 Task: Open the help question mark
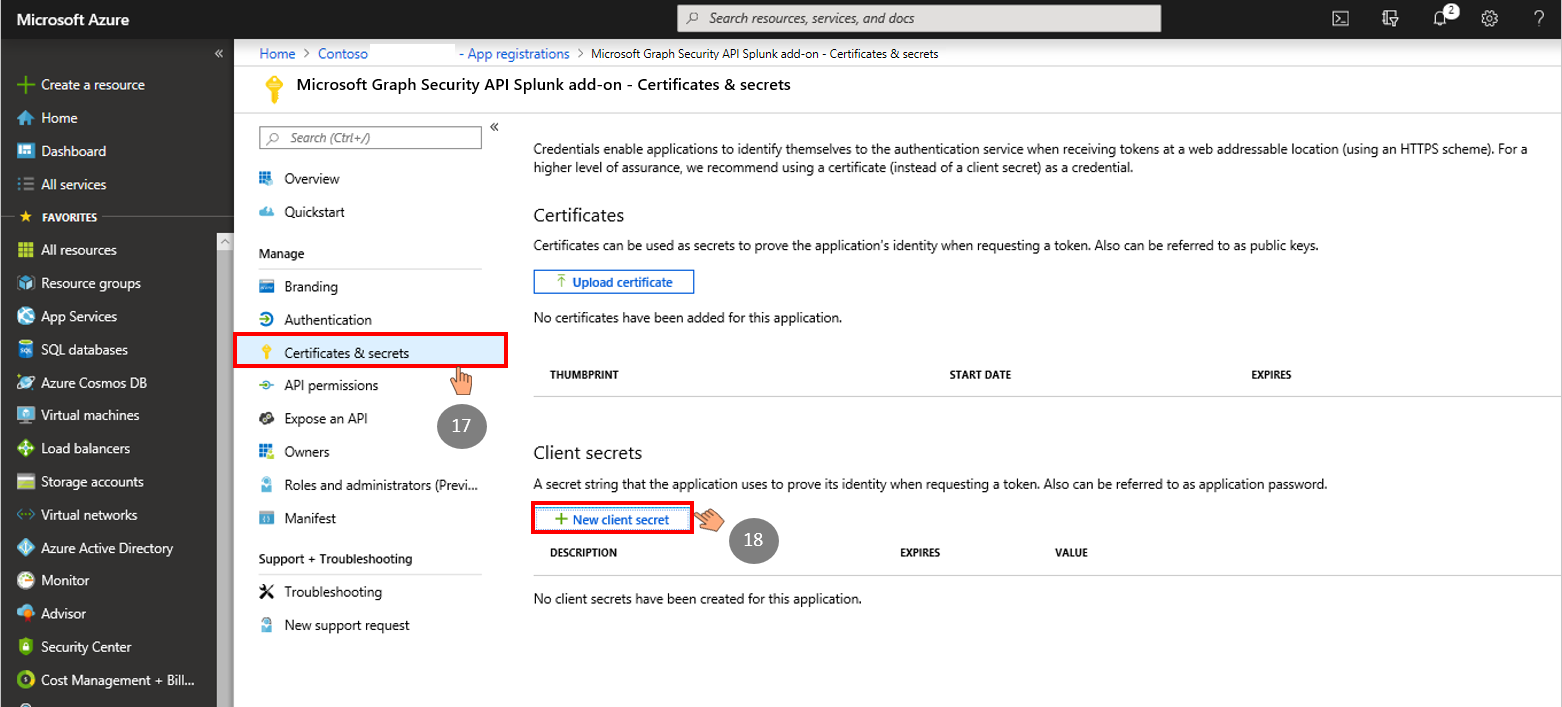point(1539,18)
